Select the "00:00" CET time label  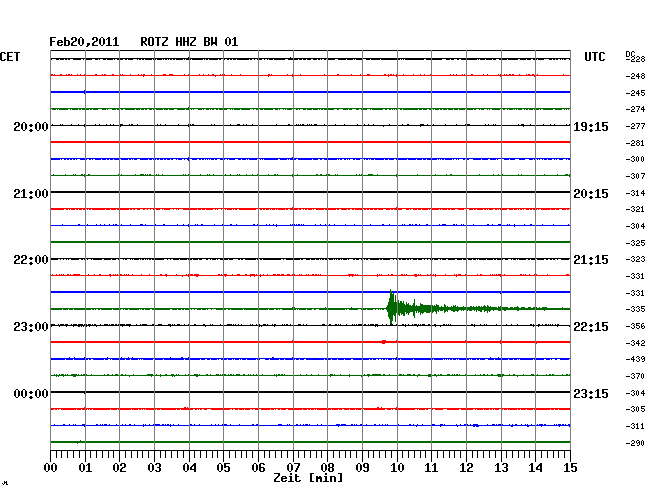(x=31, y=393)
